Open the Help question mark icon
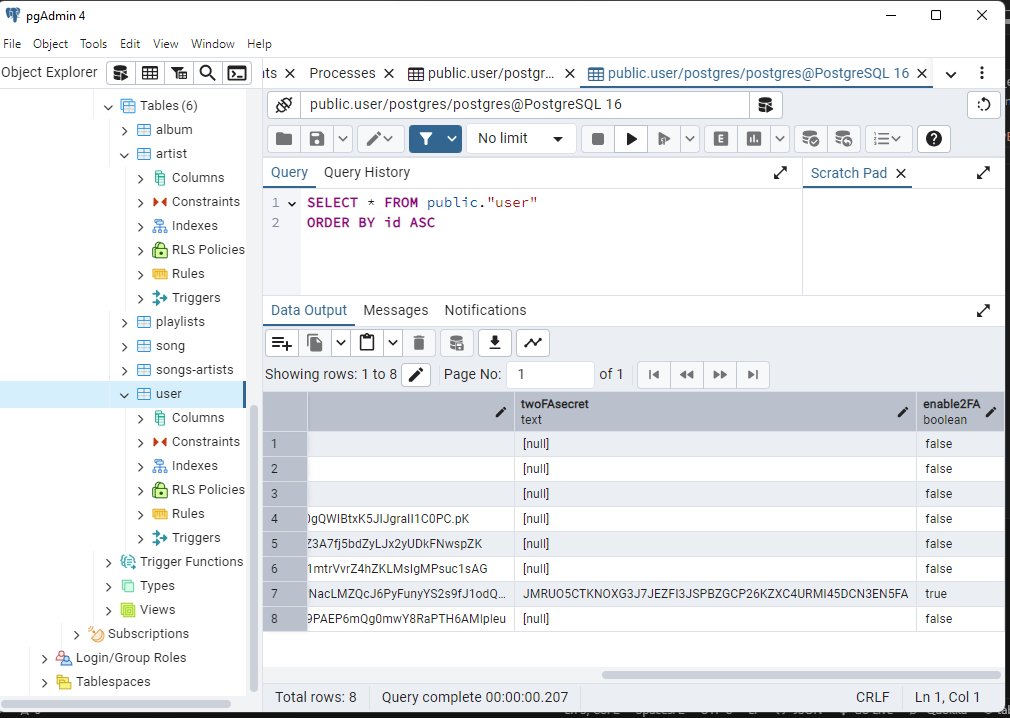 (x=934, y=138)
